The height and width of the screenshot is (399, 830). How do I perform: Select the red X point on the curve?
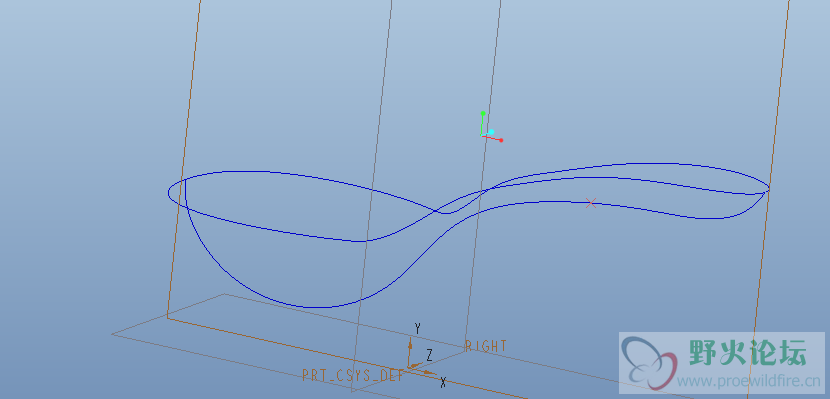pos(591,203)
